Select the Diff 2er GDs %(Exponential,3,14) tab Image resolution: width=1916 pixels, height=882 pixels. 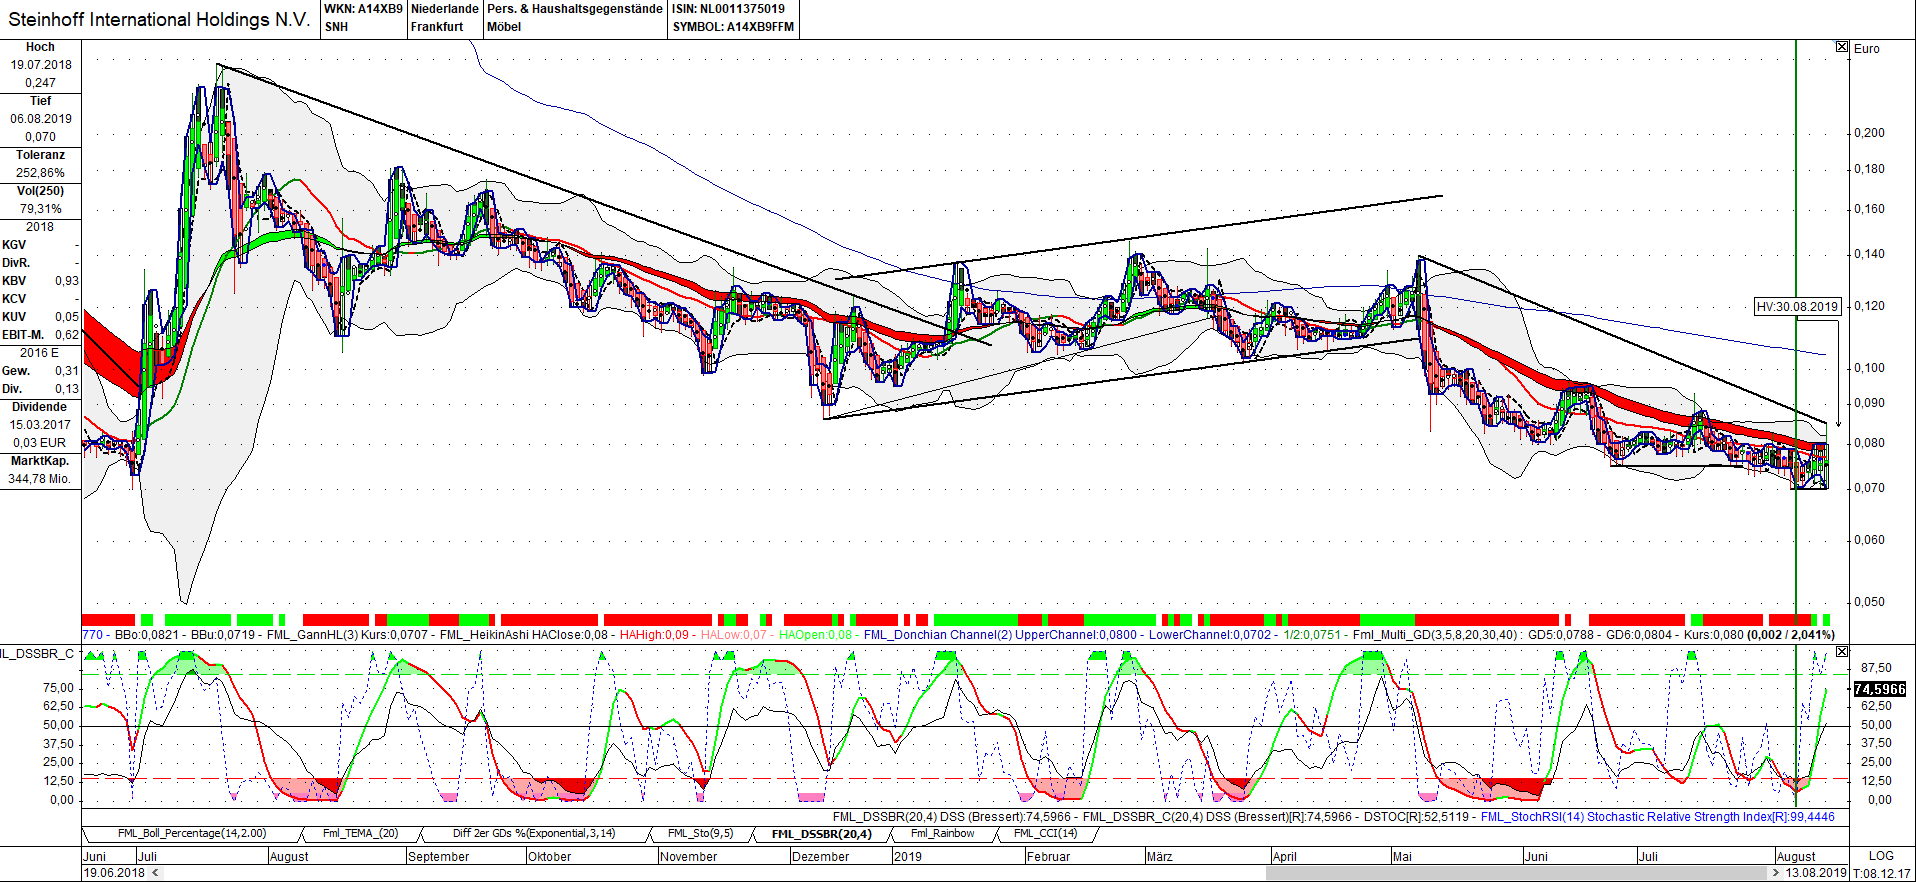tap(533, 834)
